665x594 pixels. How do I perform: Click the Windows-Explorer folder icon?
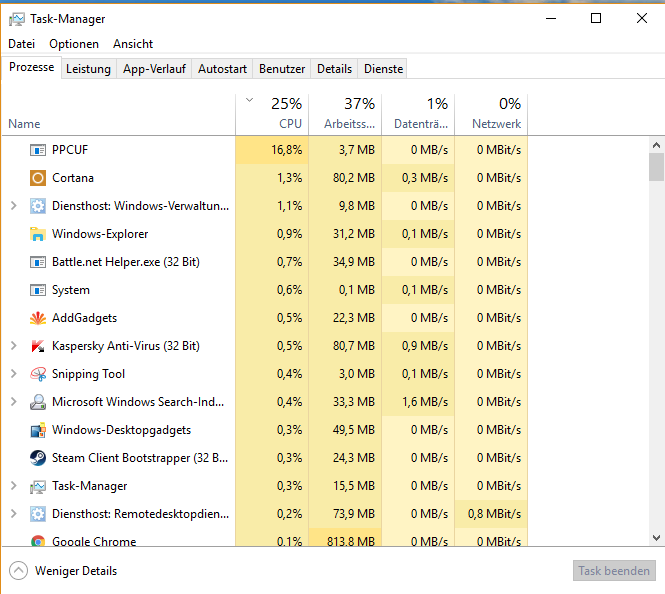tap(38, 234)
